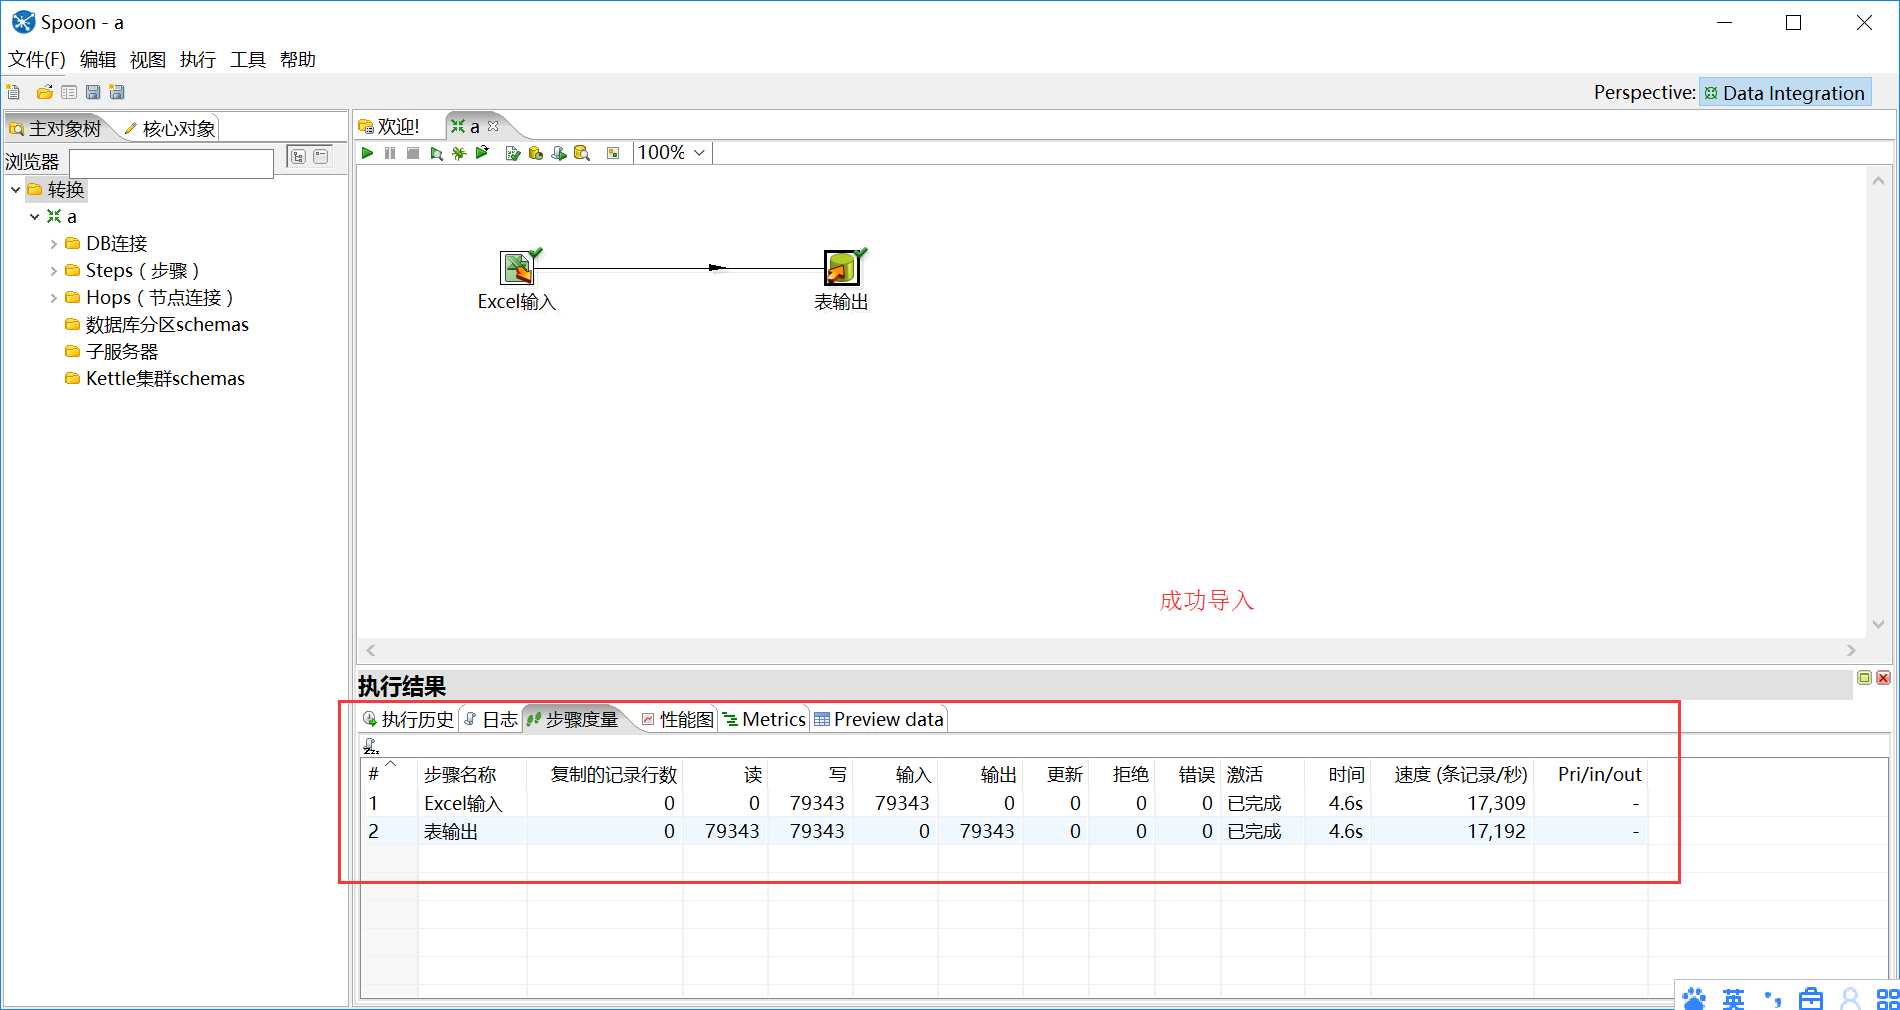
Task: Click the browser search input field
Action: (171, 163)
